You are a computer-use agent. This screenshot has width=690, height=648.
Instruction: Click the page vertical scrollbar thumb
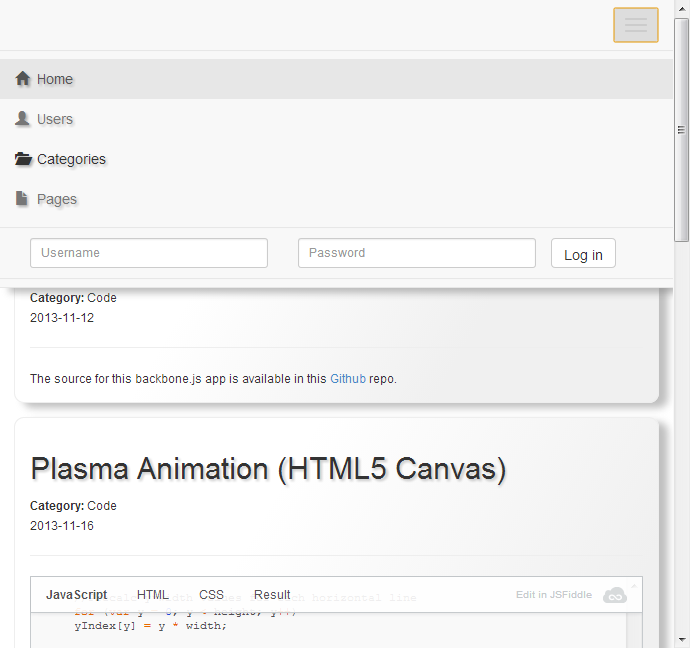tap(682, 130)
